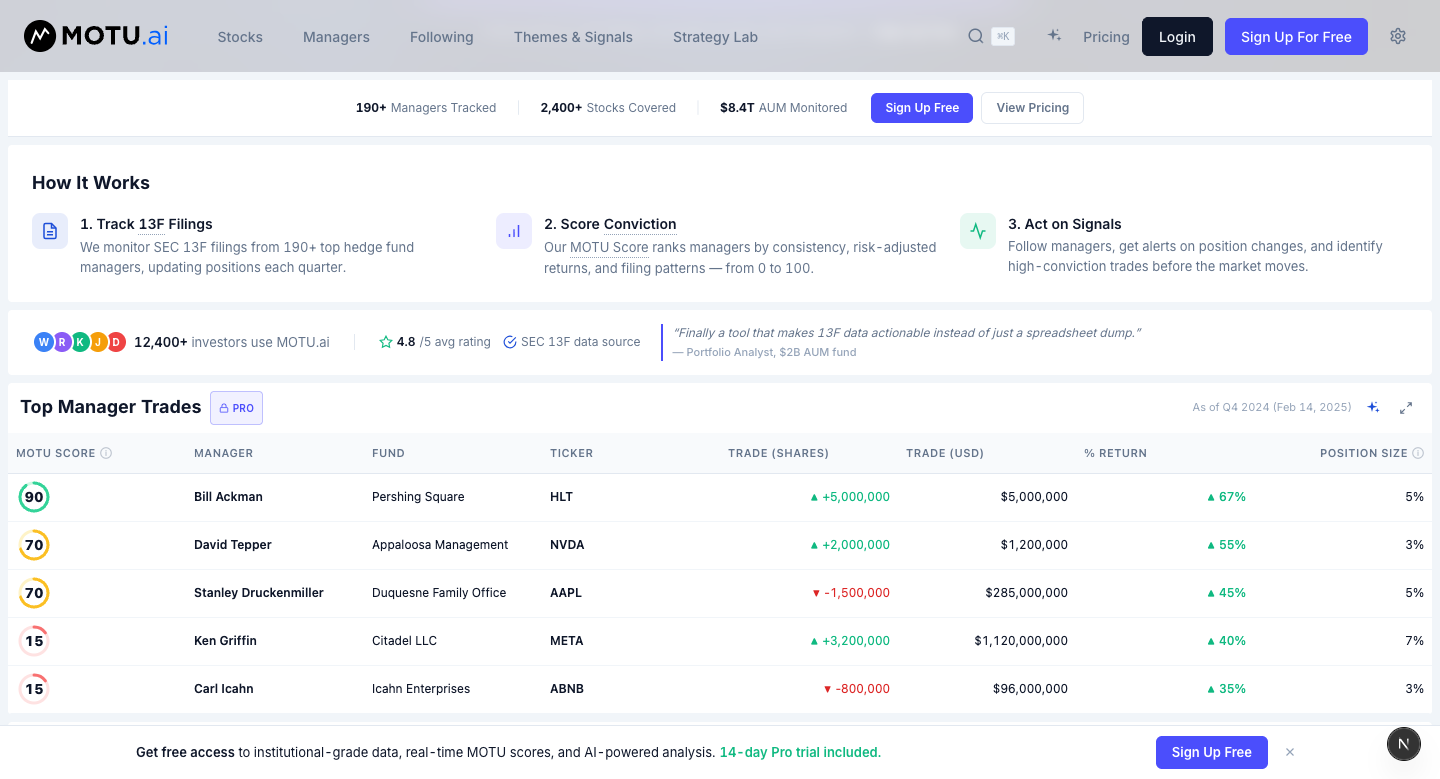Screen dimensions: 1440x779
Task: Click the star rating icon
Action: [x=386, y=342]
